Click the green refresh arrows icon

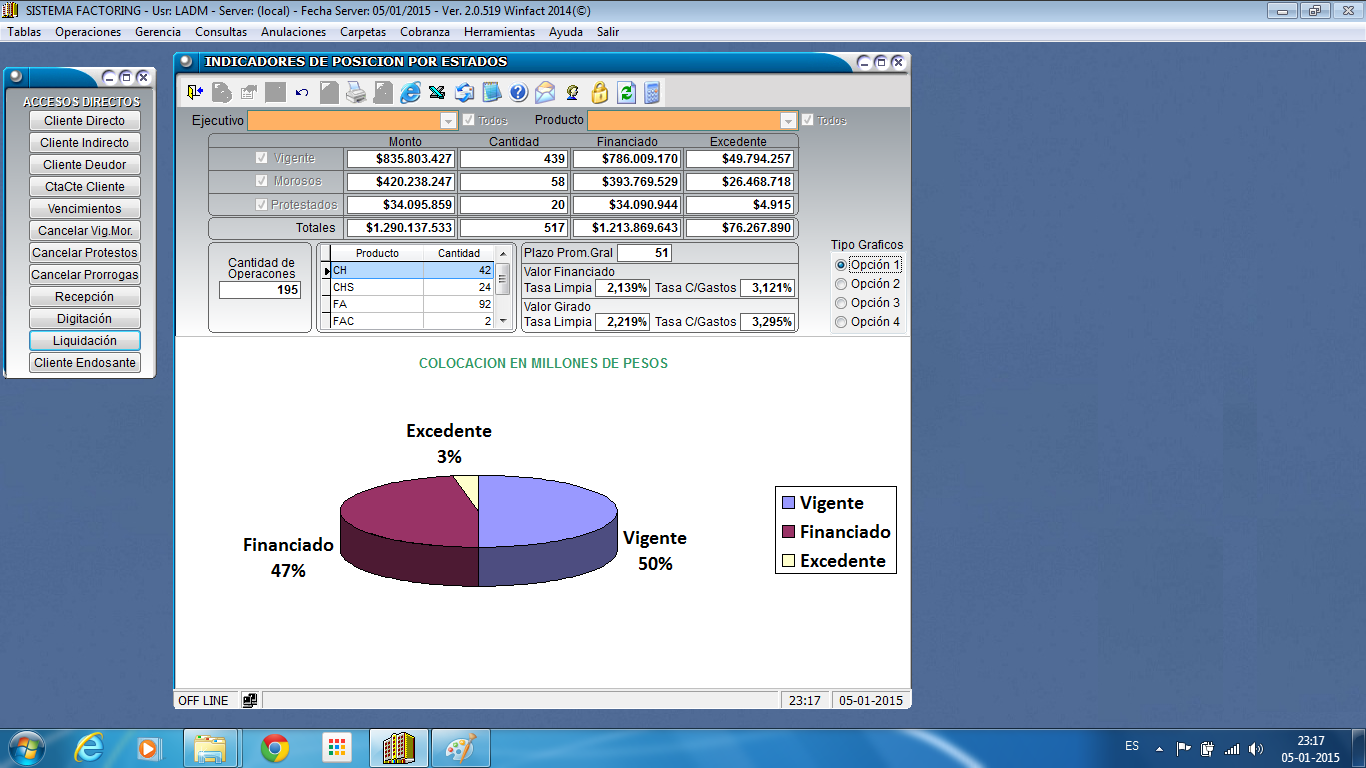(626, 93)
